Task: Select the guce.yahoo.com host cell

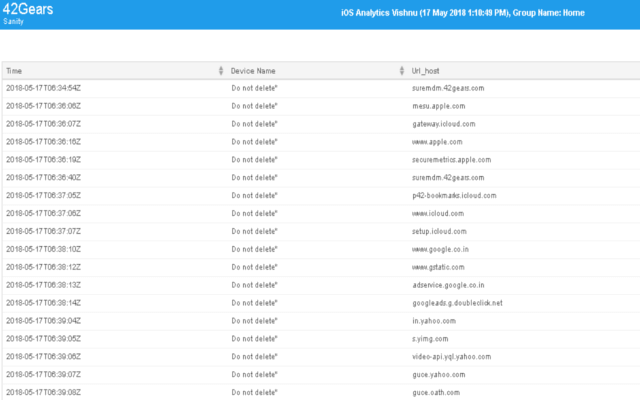Action: point(438,375)
